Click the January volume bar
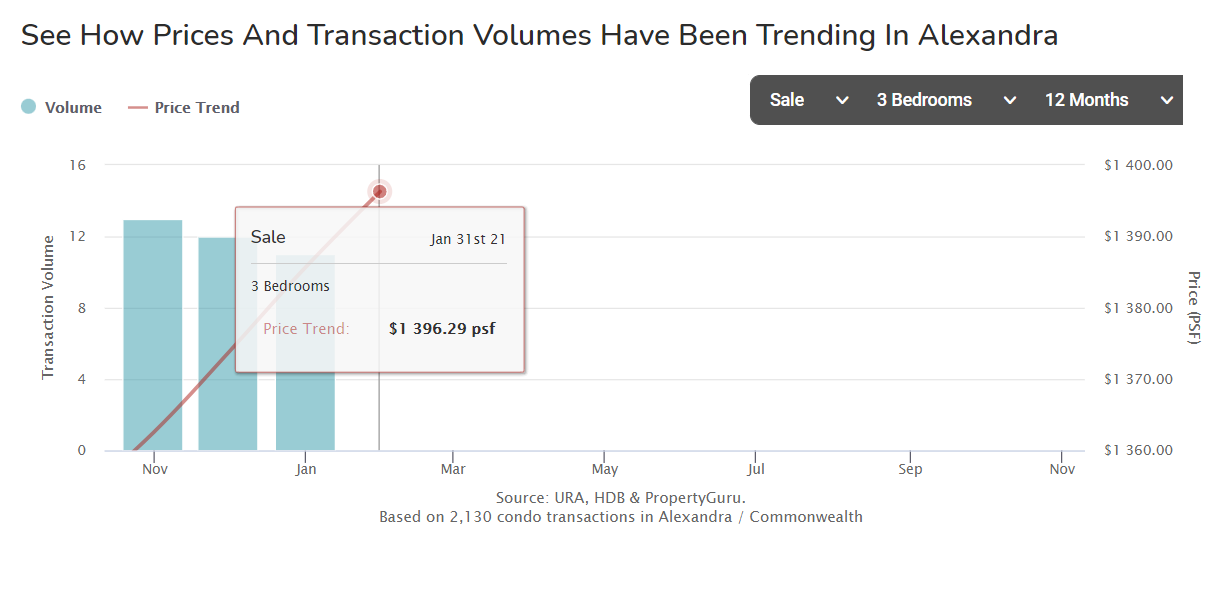Viewport: 1215px width, 602px height. (x=305, y=420)
